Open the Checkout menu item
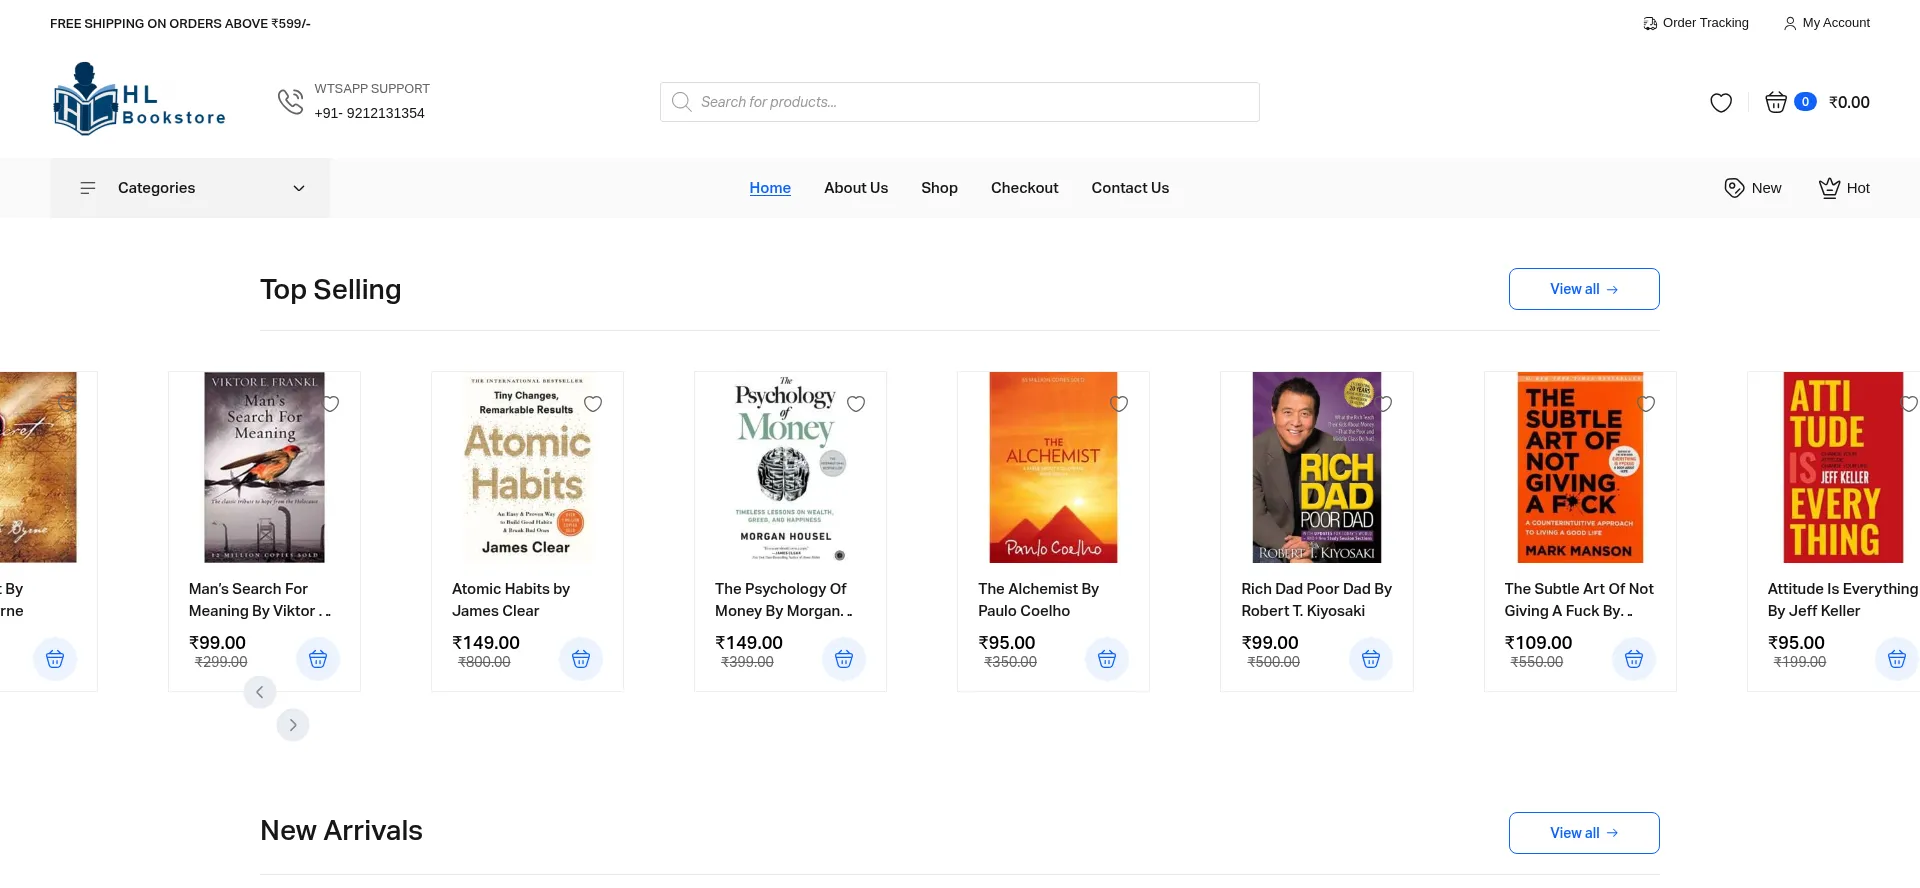This screenshot has height=888, width=1920. (x=1024, y=188)
